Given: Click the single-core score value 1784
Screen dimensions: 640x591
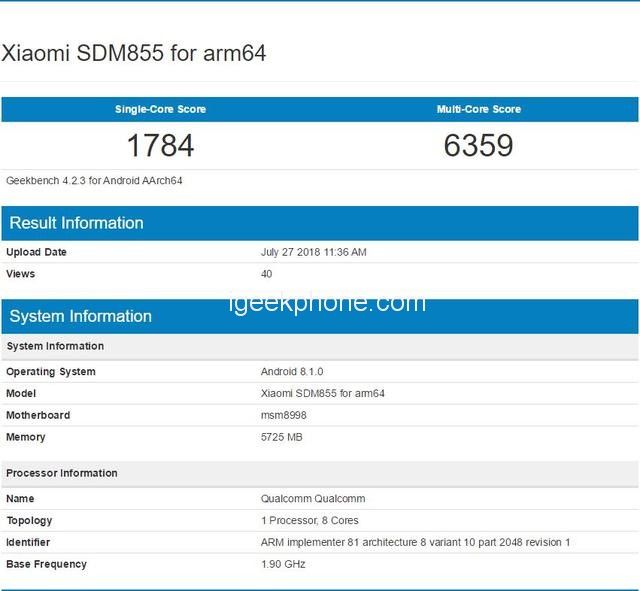Looking at the screenshot, I should click(x=160, y=145).
